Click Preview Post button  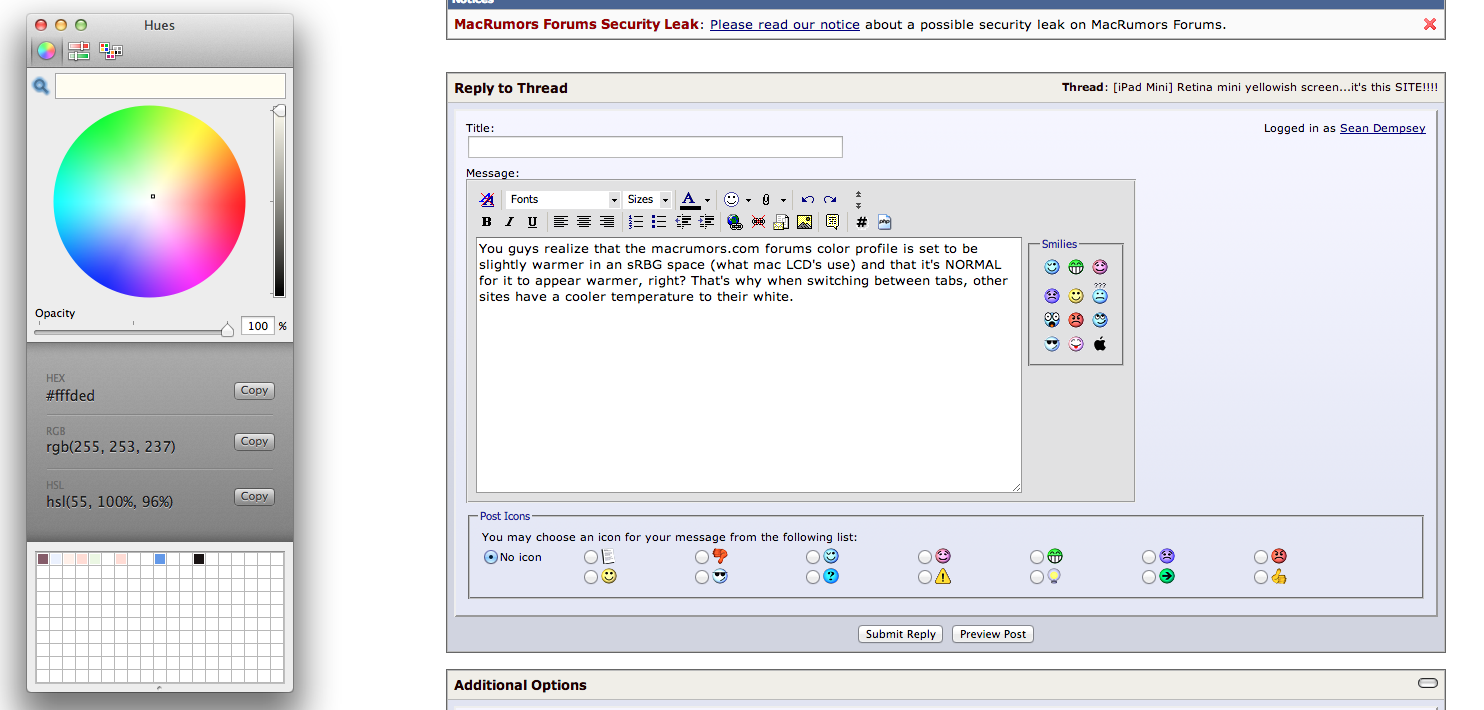pyautogui.click(x=992, y=634)
